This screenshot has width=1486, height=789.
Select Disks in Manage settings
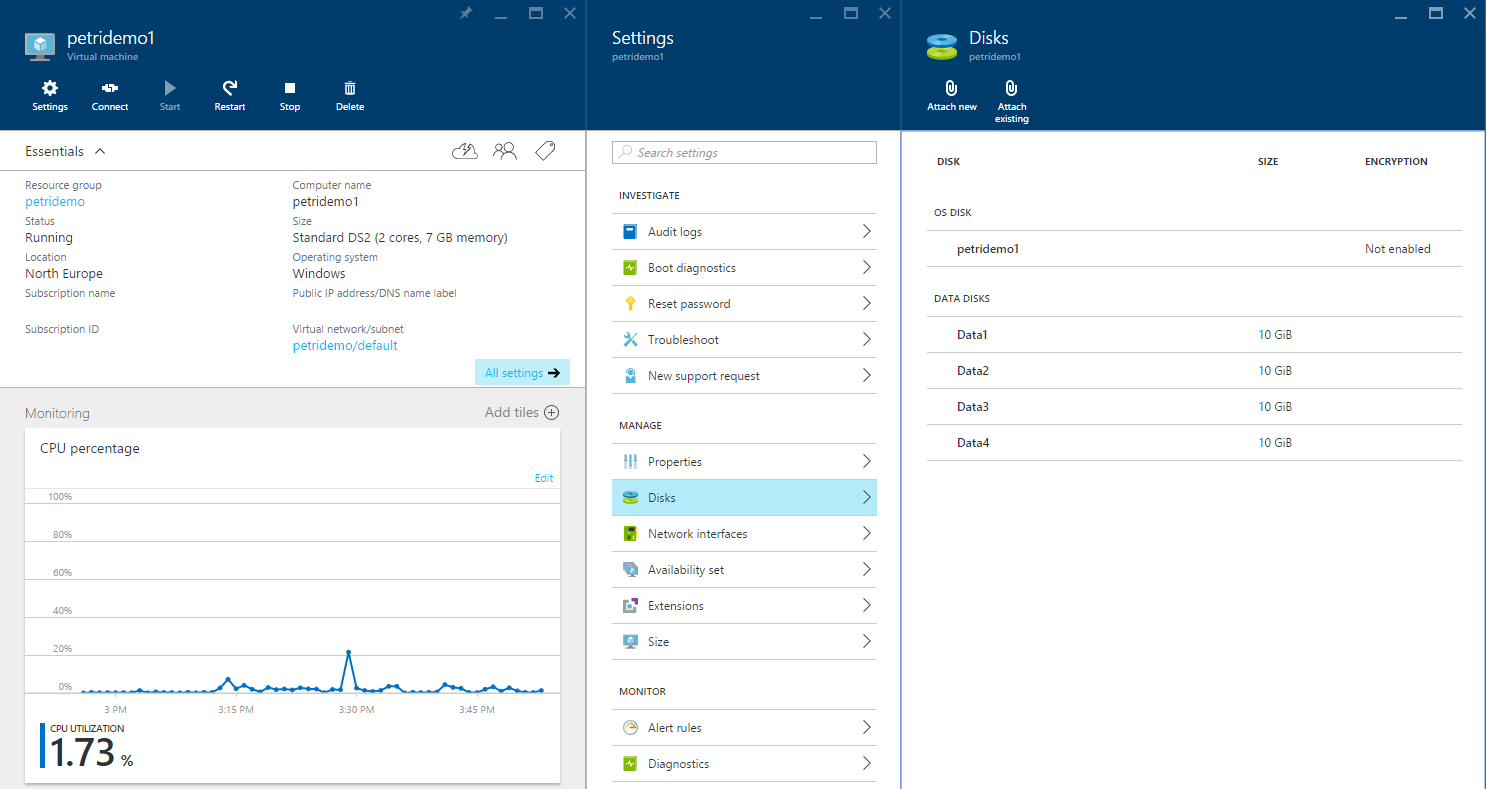[x=744, y=497]
